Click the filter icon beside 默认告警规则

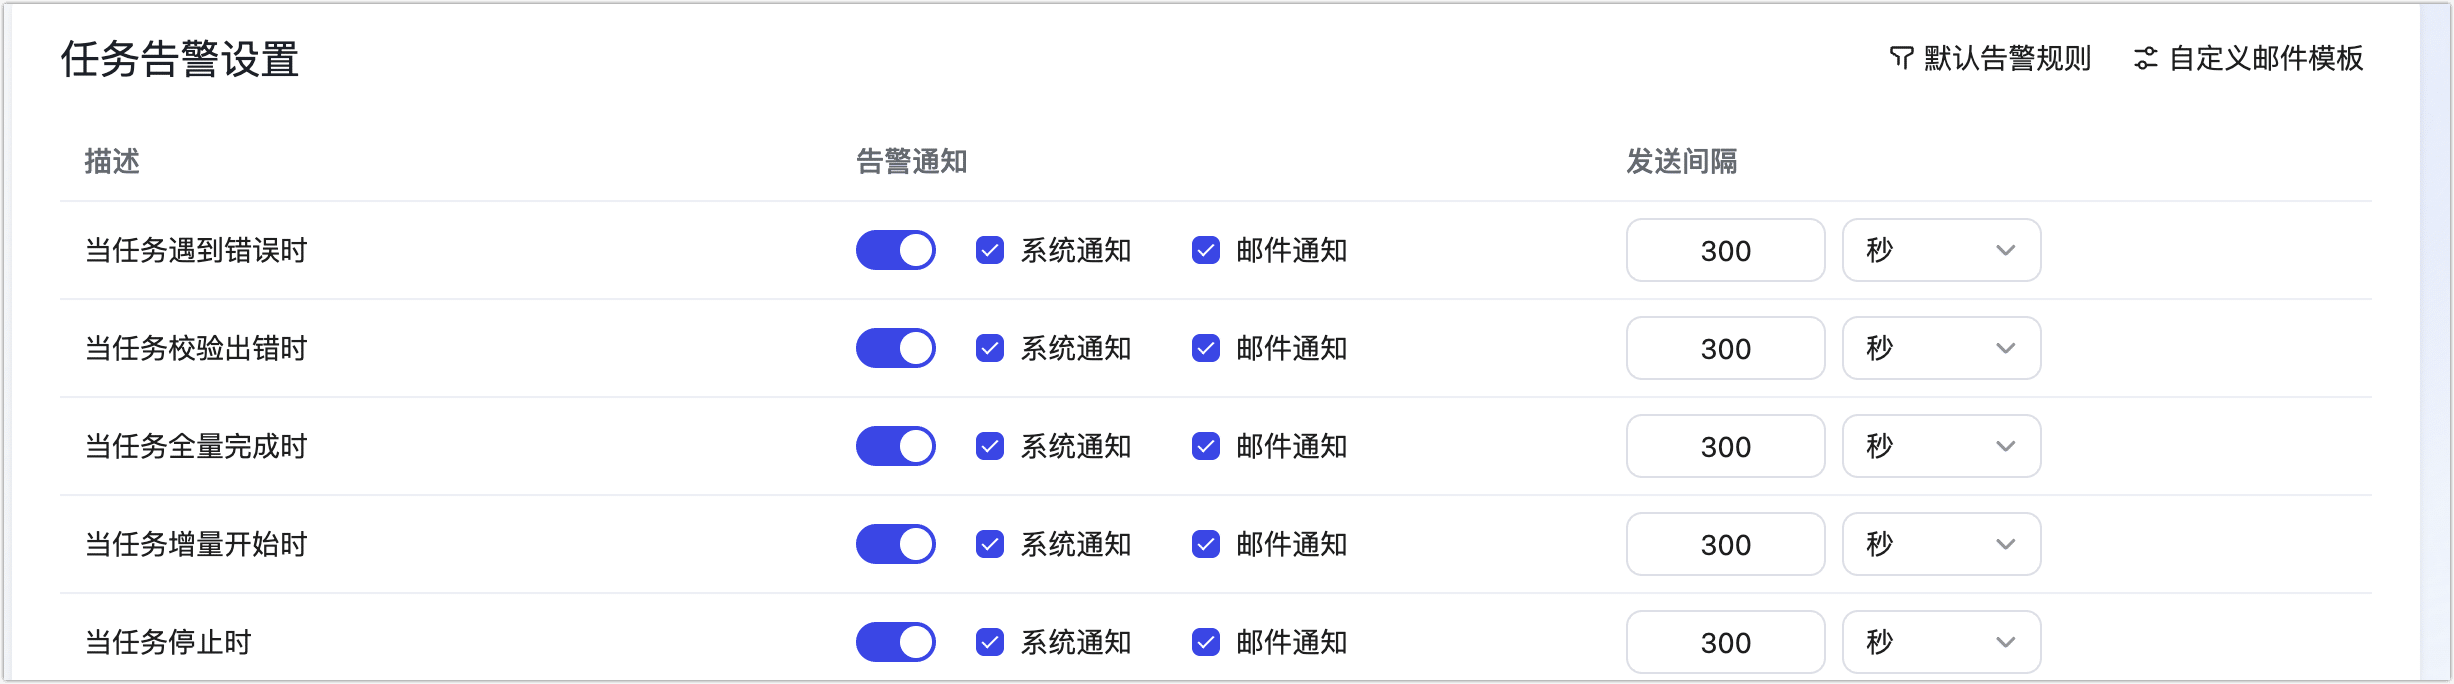click(x=1901, y=58)
